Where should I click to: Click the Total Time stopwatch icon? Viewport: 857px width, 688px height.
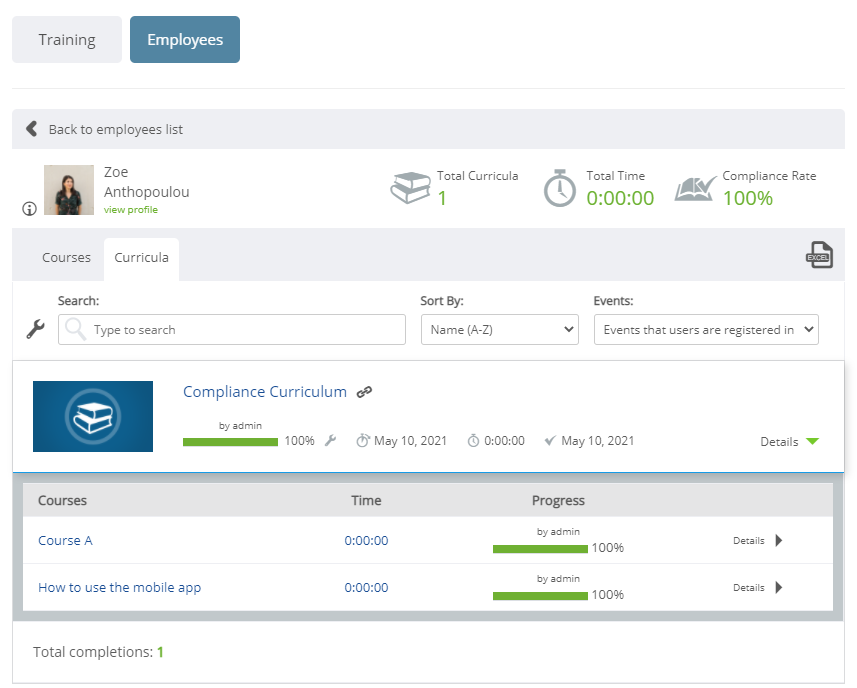(560, 188)
